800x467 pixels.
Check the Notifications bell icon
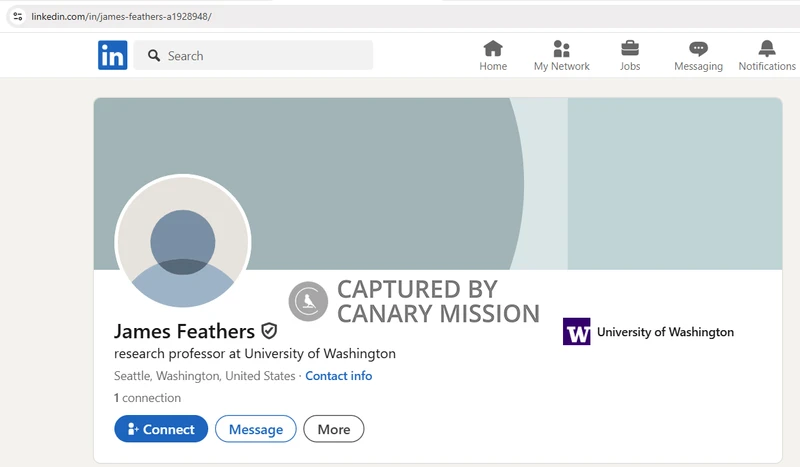tap(767, 49)
